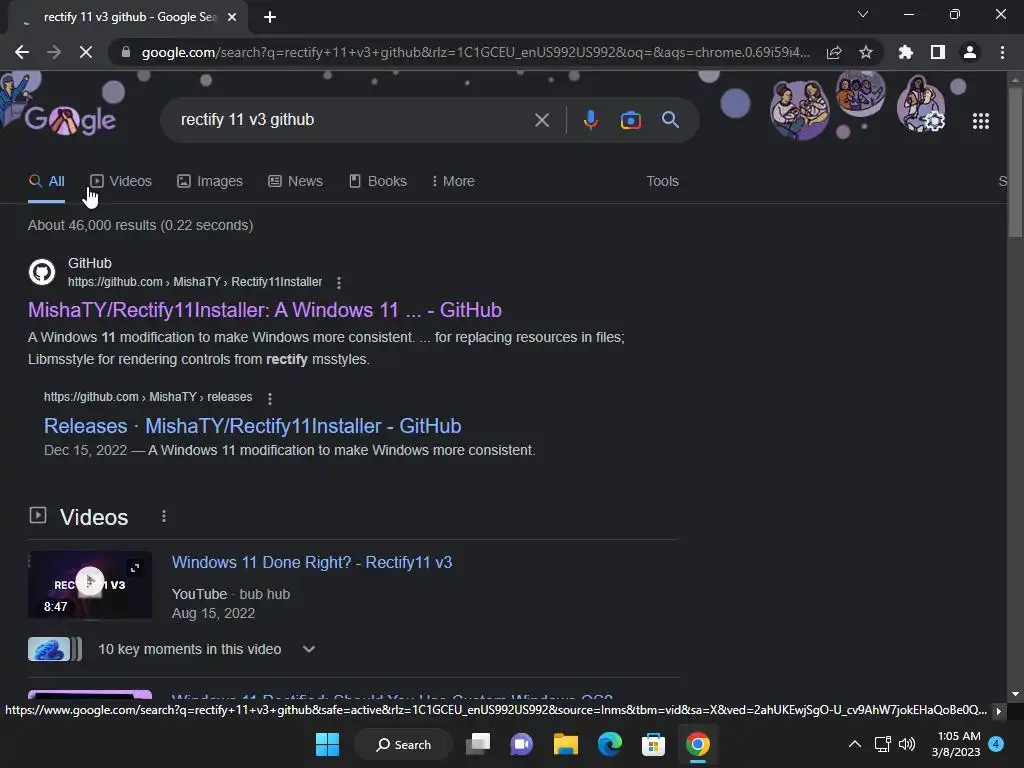Open the Chrome profile avatar

coord(969,52)
